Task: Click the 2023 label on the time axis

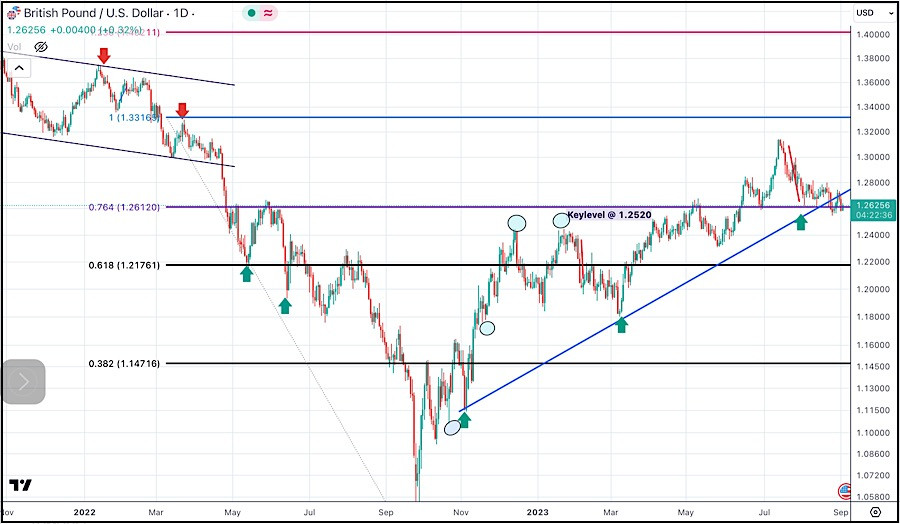Action: click(538, 512)
